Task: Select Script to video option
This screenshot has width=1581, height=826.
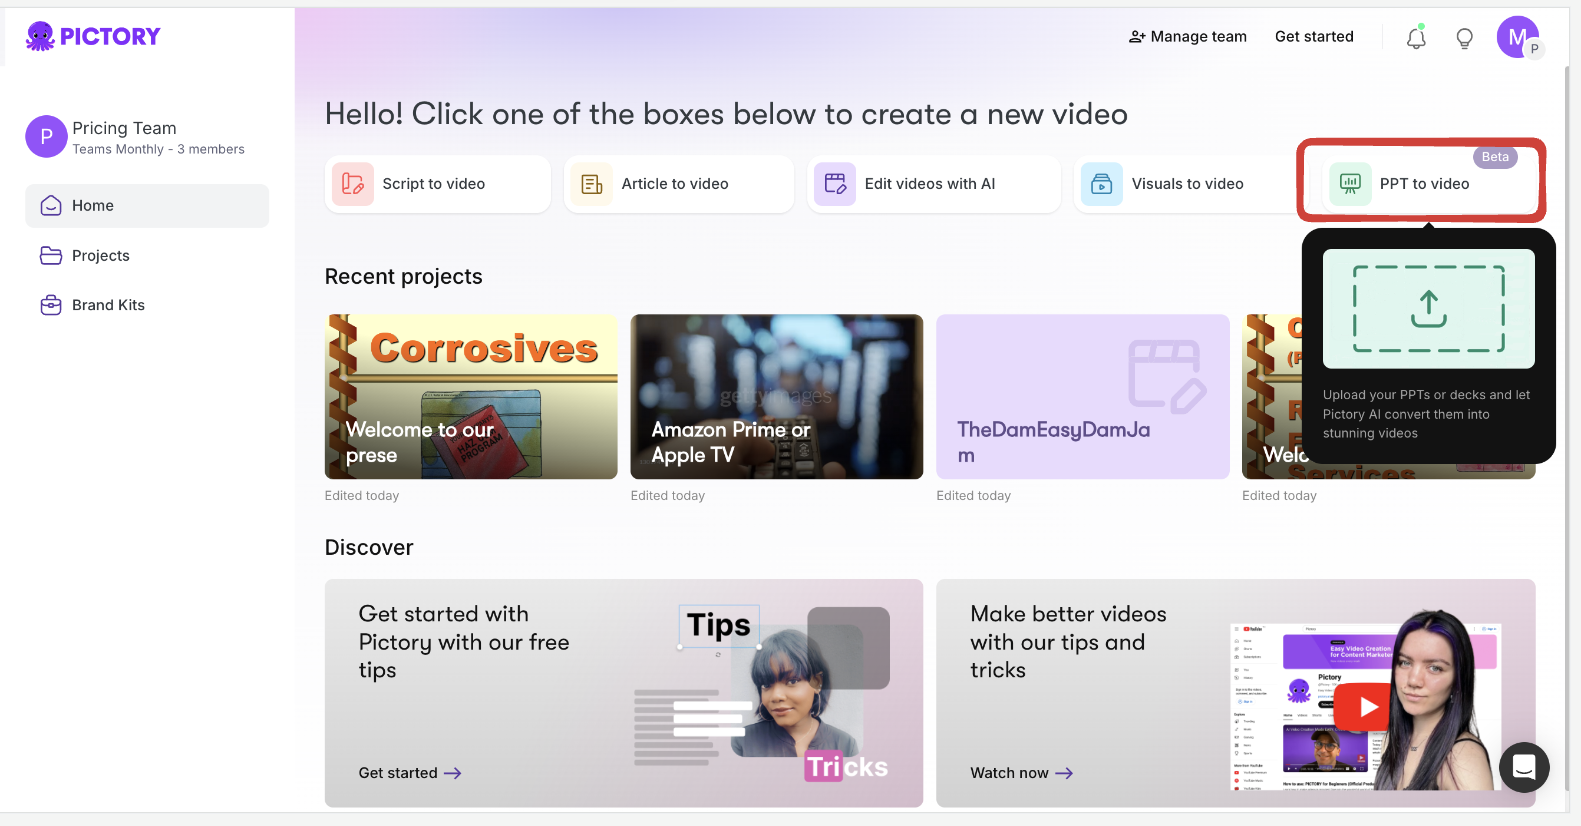Action: click(438, 184)
